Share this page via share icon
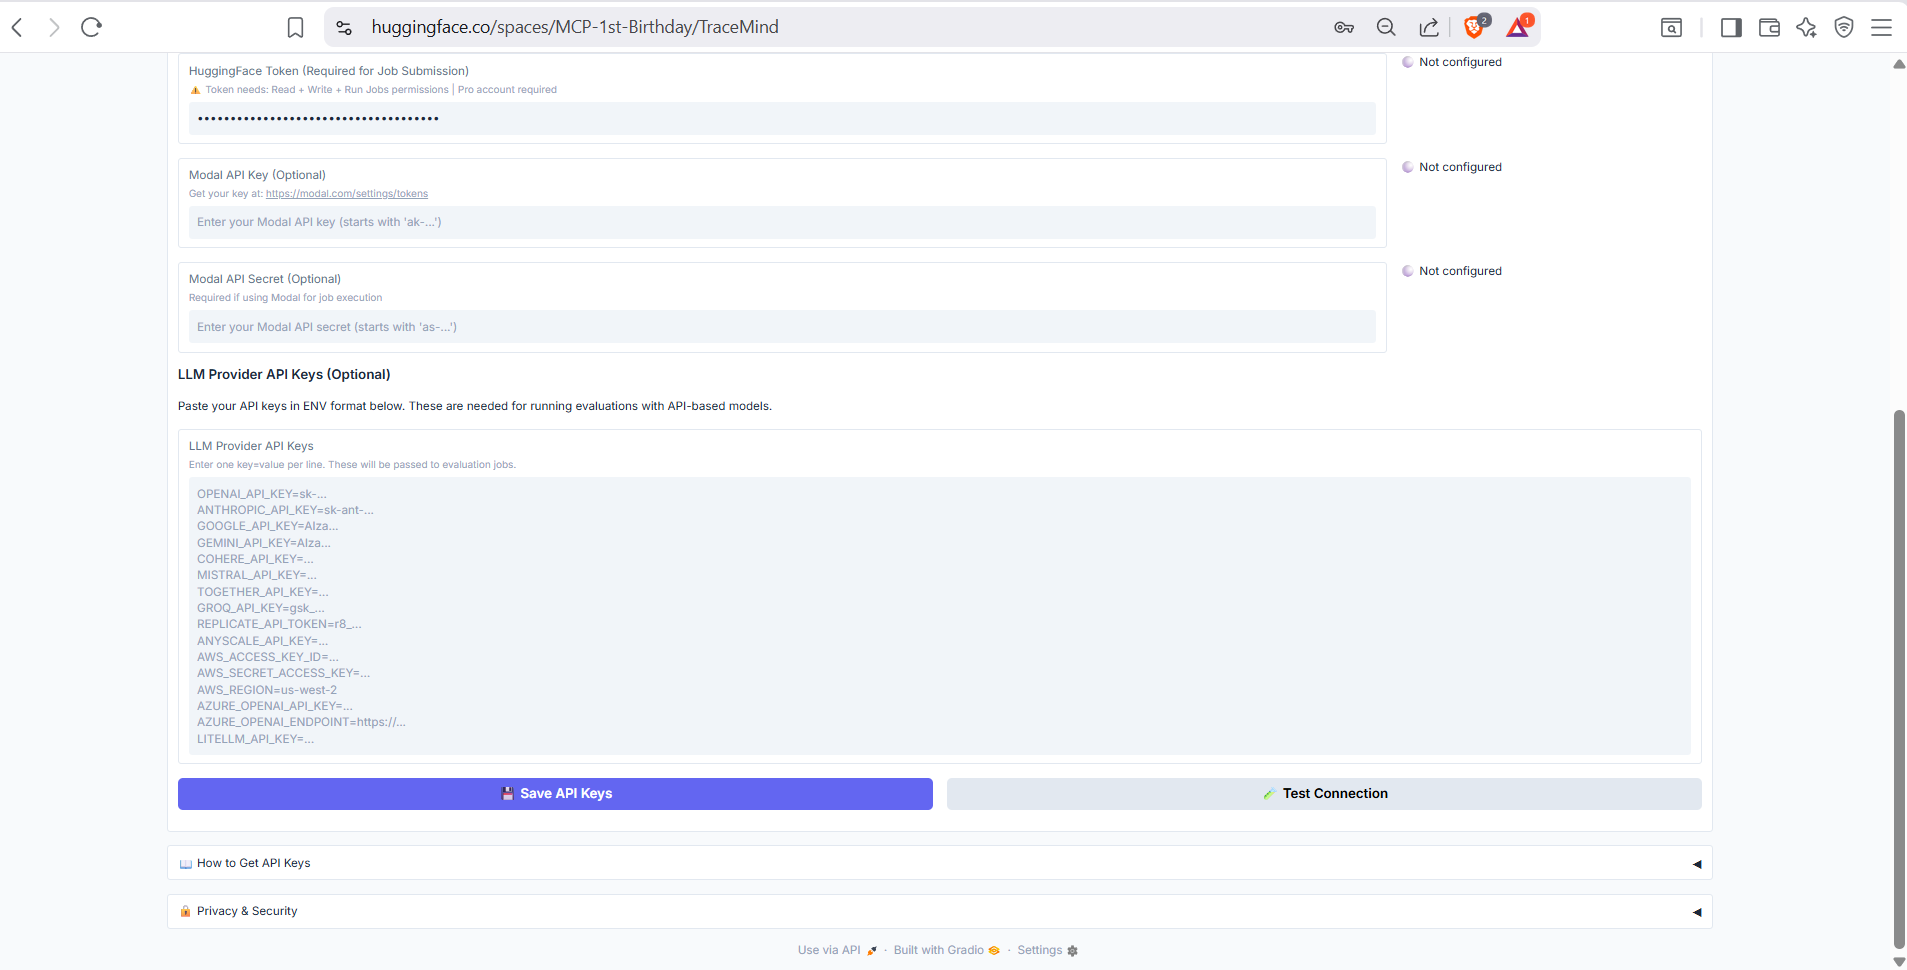1907x970 pixels. point(1429,27)
